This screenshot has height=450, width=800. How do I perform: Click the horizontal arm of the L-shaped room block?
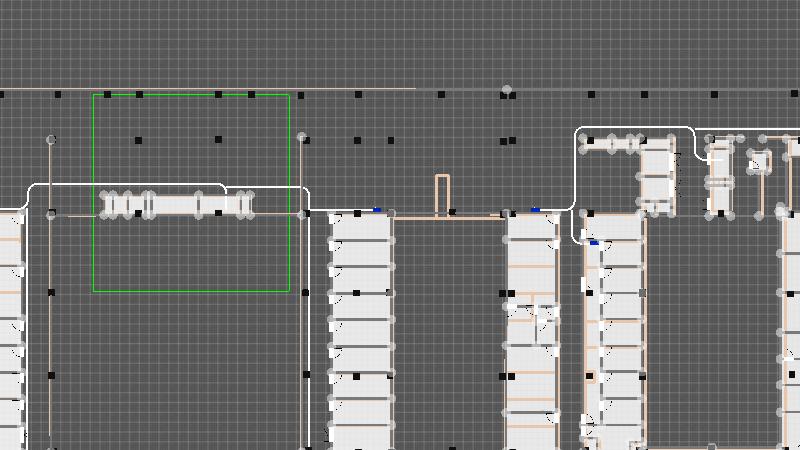(x=612, y=144)
